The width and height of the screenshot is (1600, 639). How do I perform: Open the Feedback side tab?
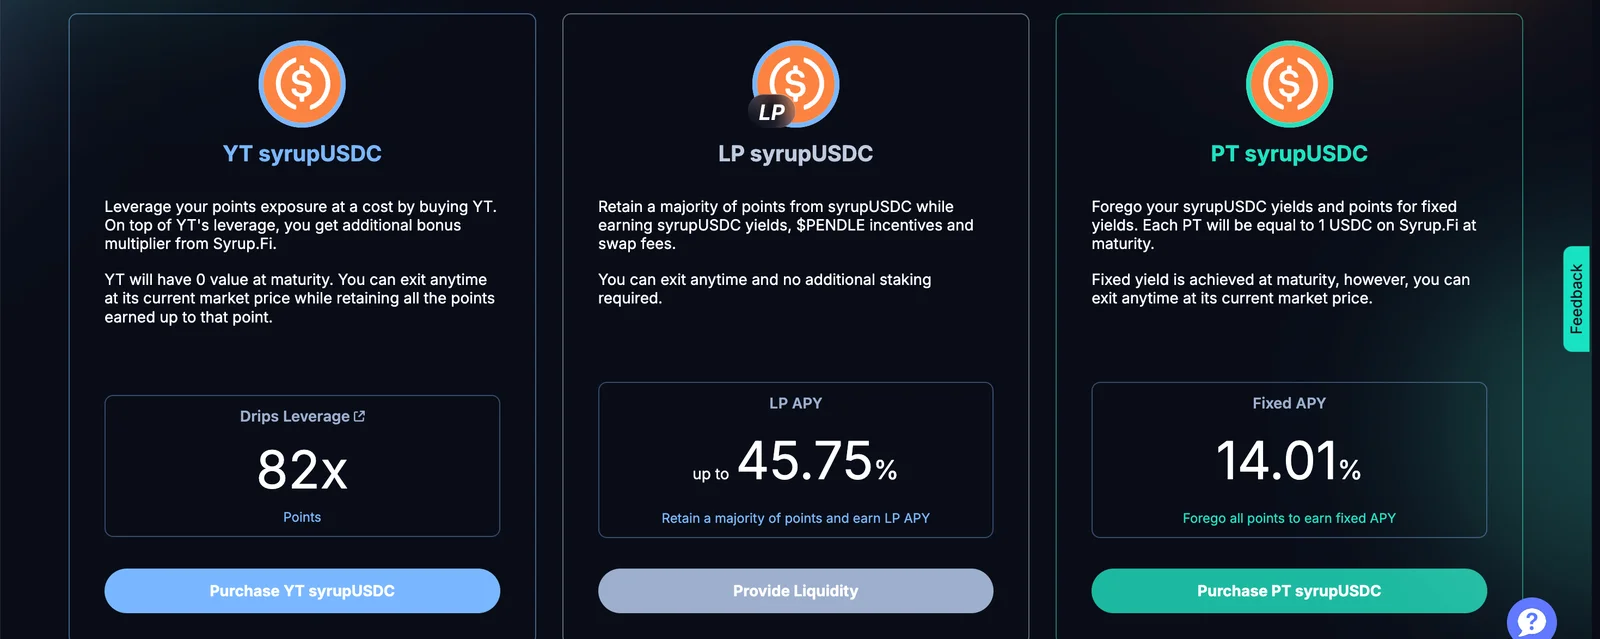click(1576, 299)
